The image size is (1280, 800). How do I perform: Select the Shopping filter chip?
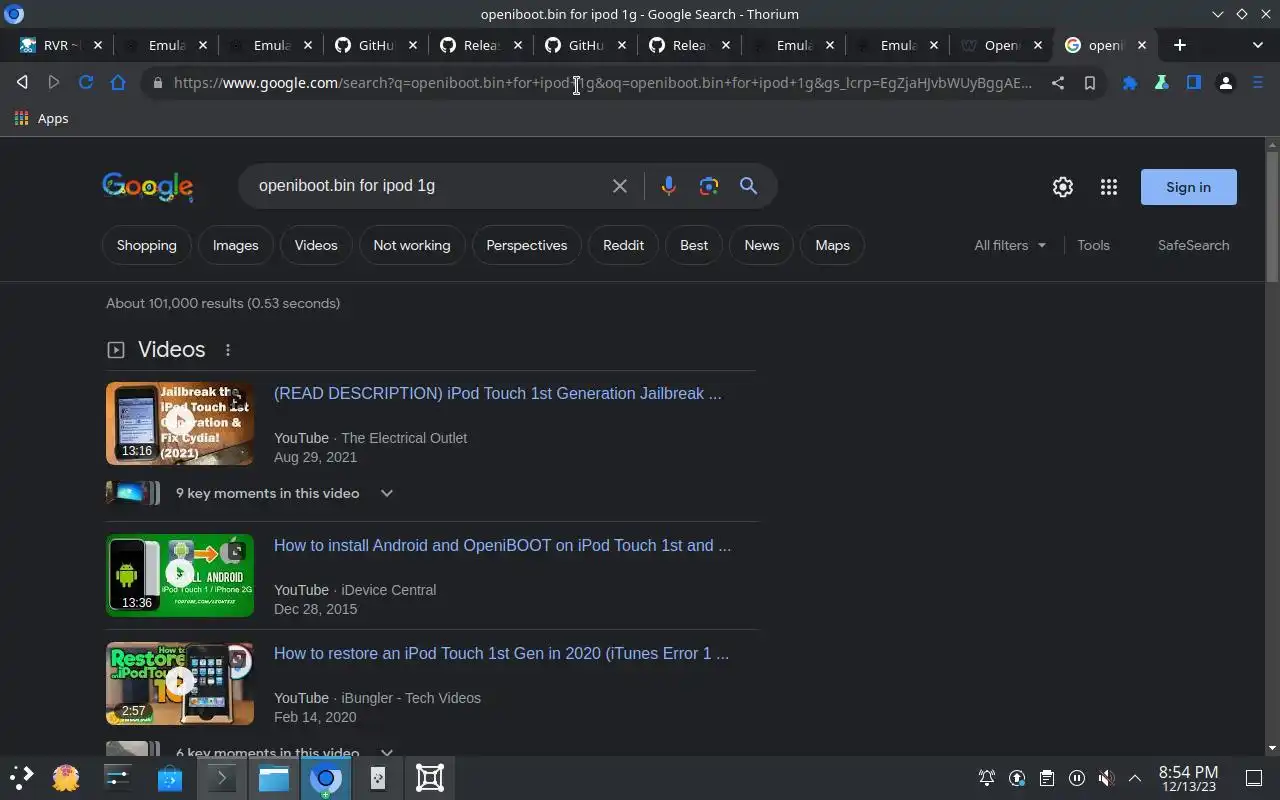(x=146, y=245)
